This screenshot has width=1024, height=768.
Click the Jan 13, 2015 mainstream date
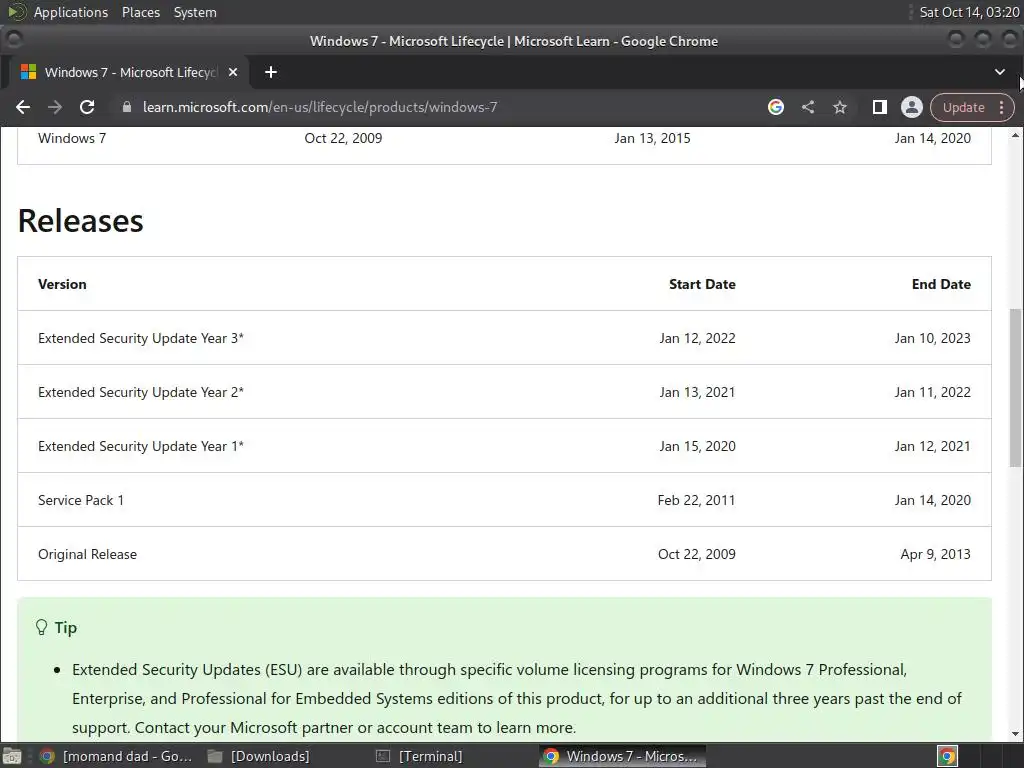click(x=652, y=138)
